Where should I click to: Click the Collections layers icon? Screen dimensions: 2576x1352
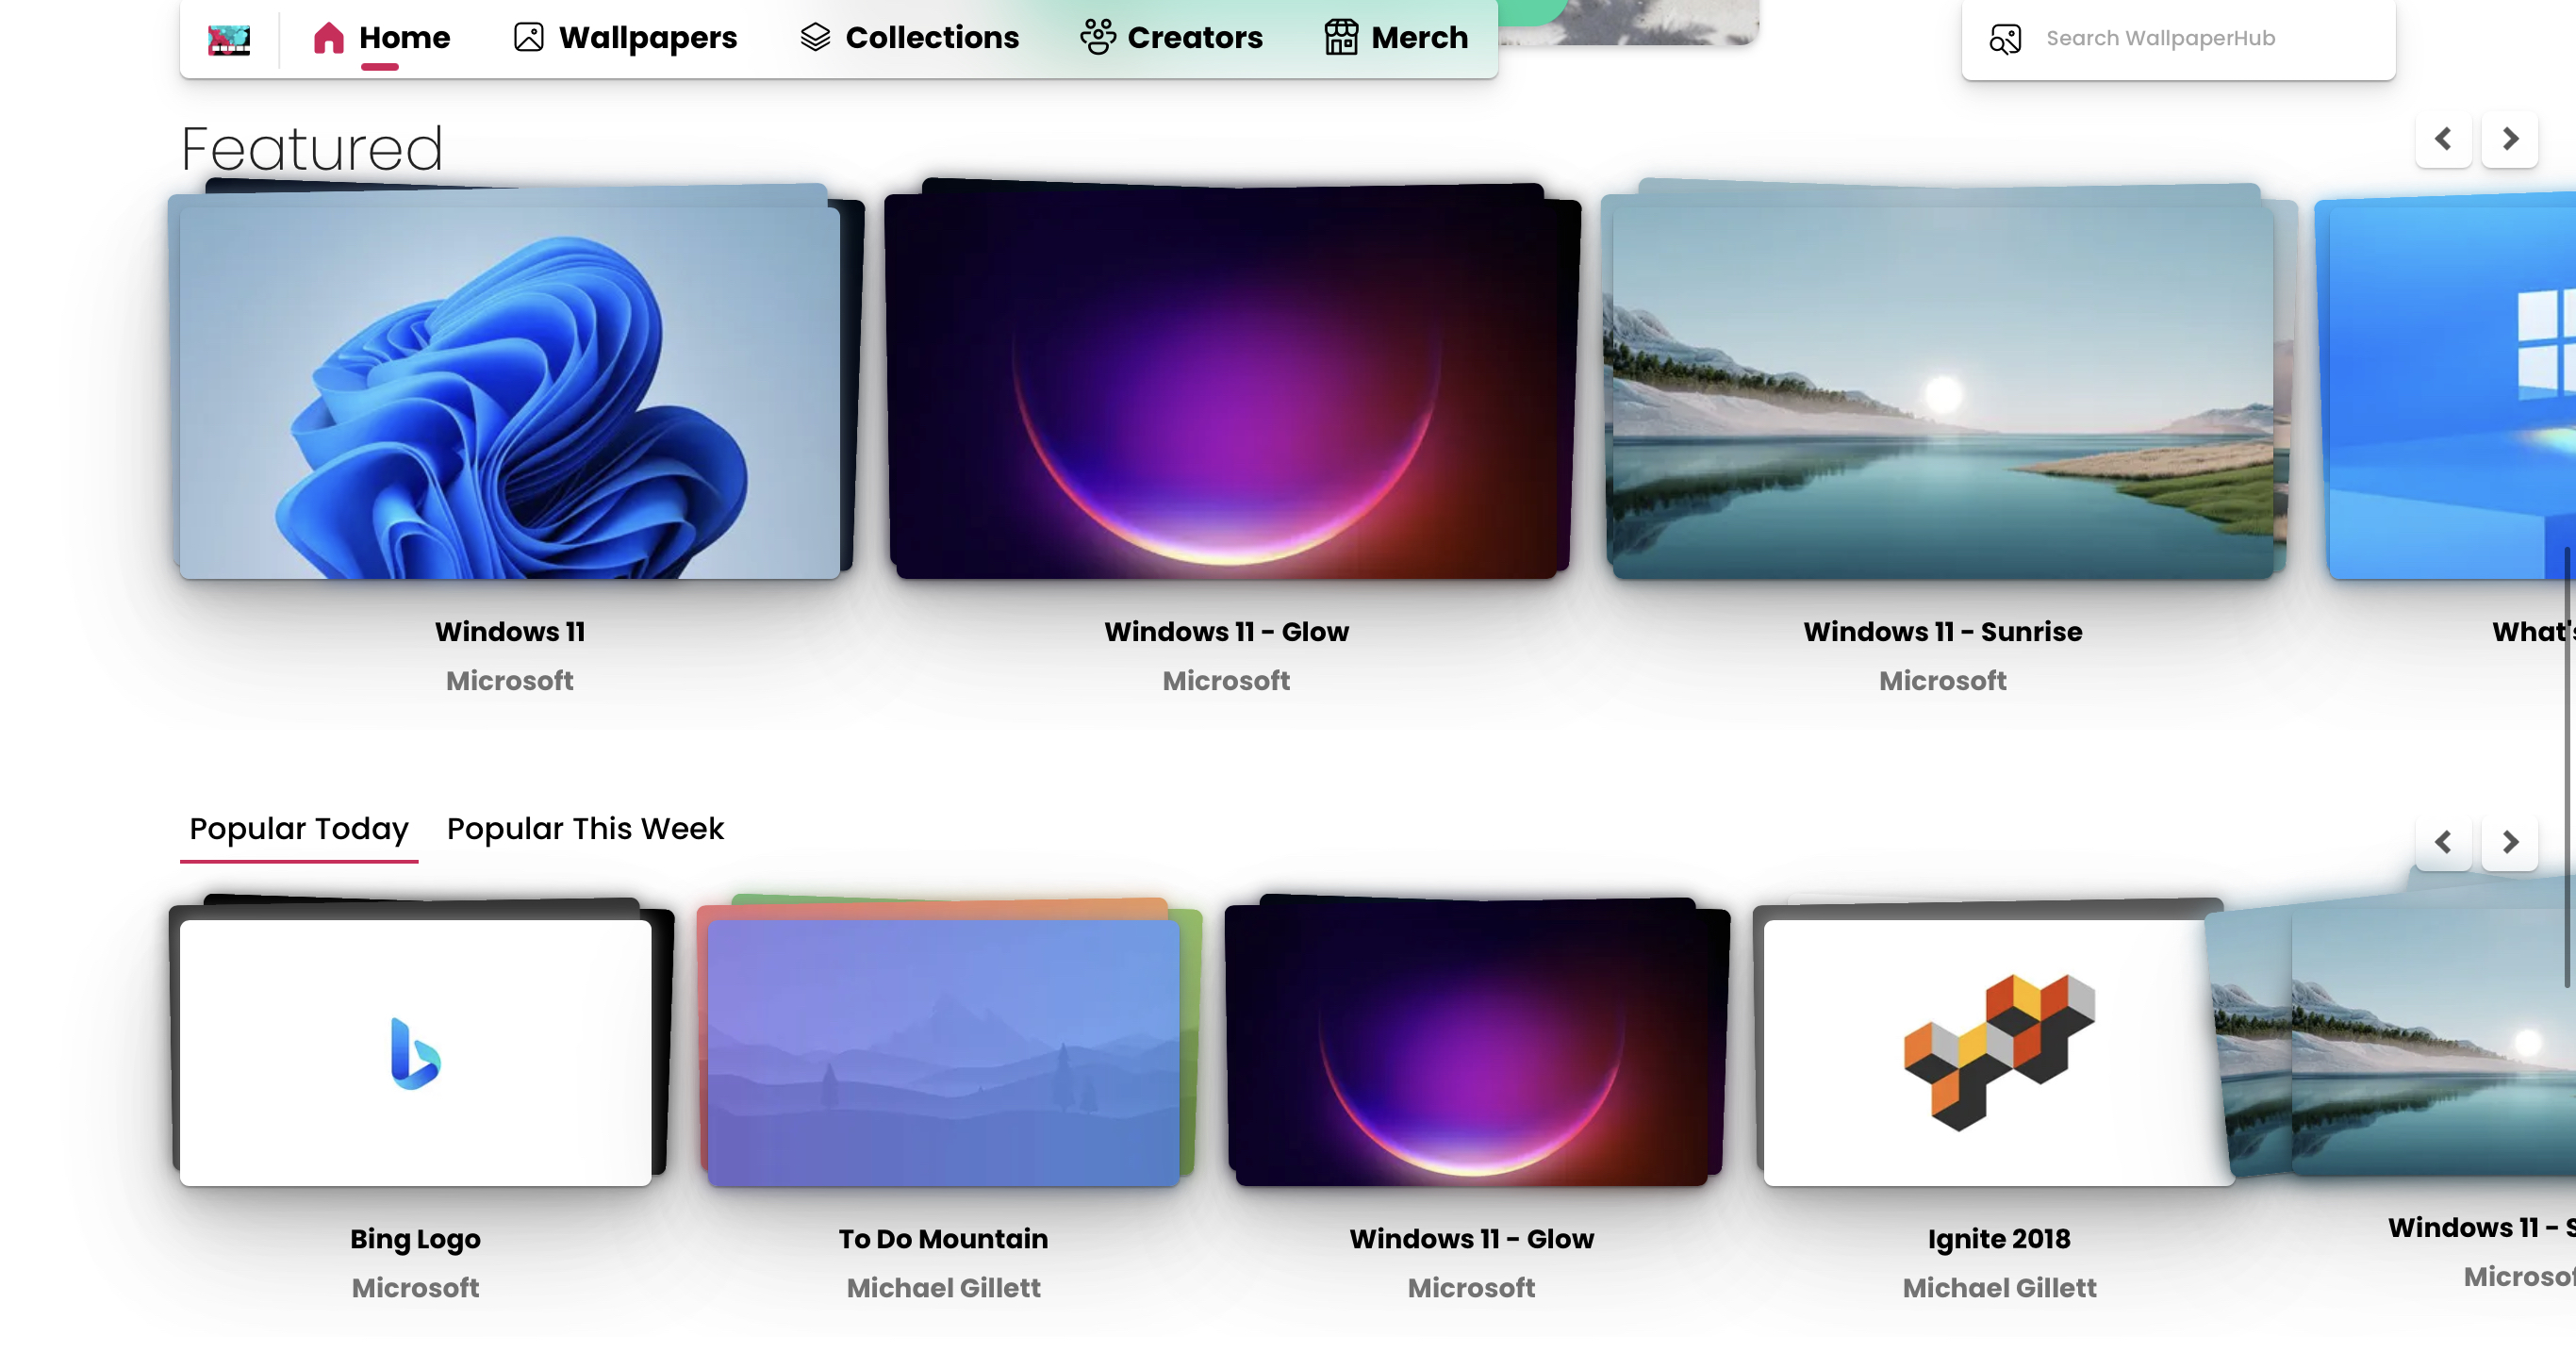click(815, 38)
